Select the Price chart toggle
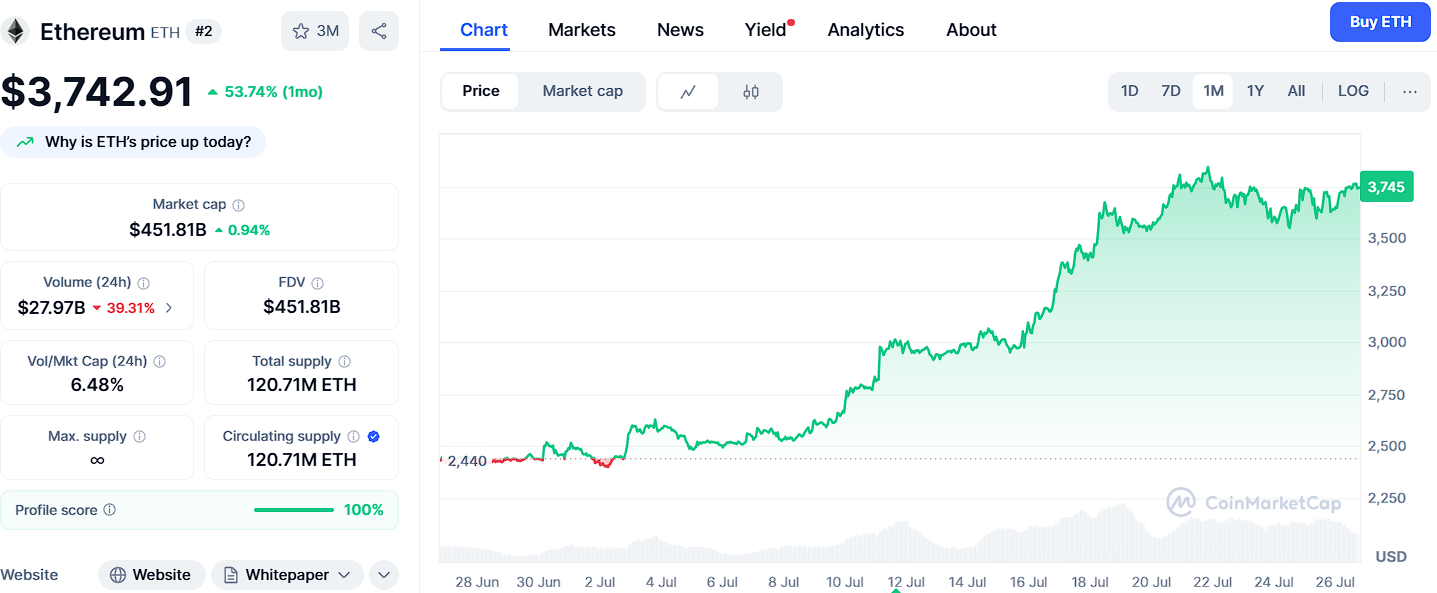1437x593 pixels. tap(481, 91)
